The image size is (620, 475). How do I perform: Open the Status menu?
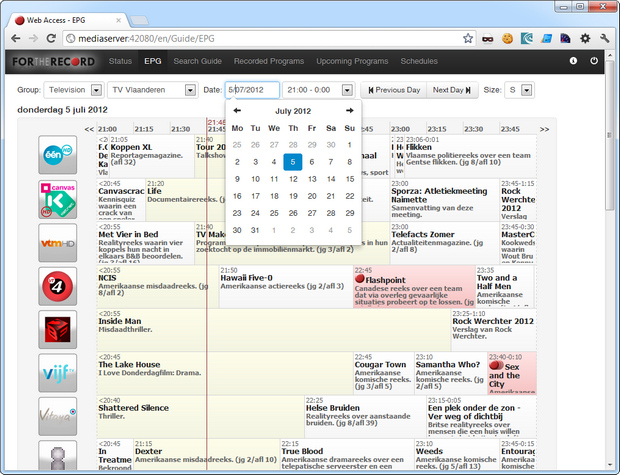[120, 61]
